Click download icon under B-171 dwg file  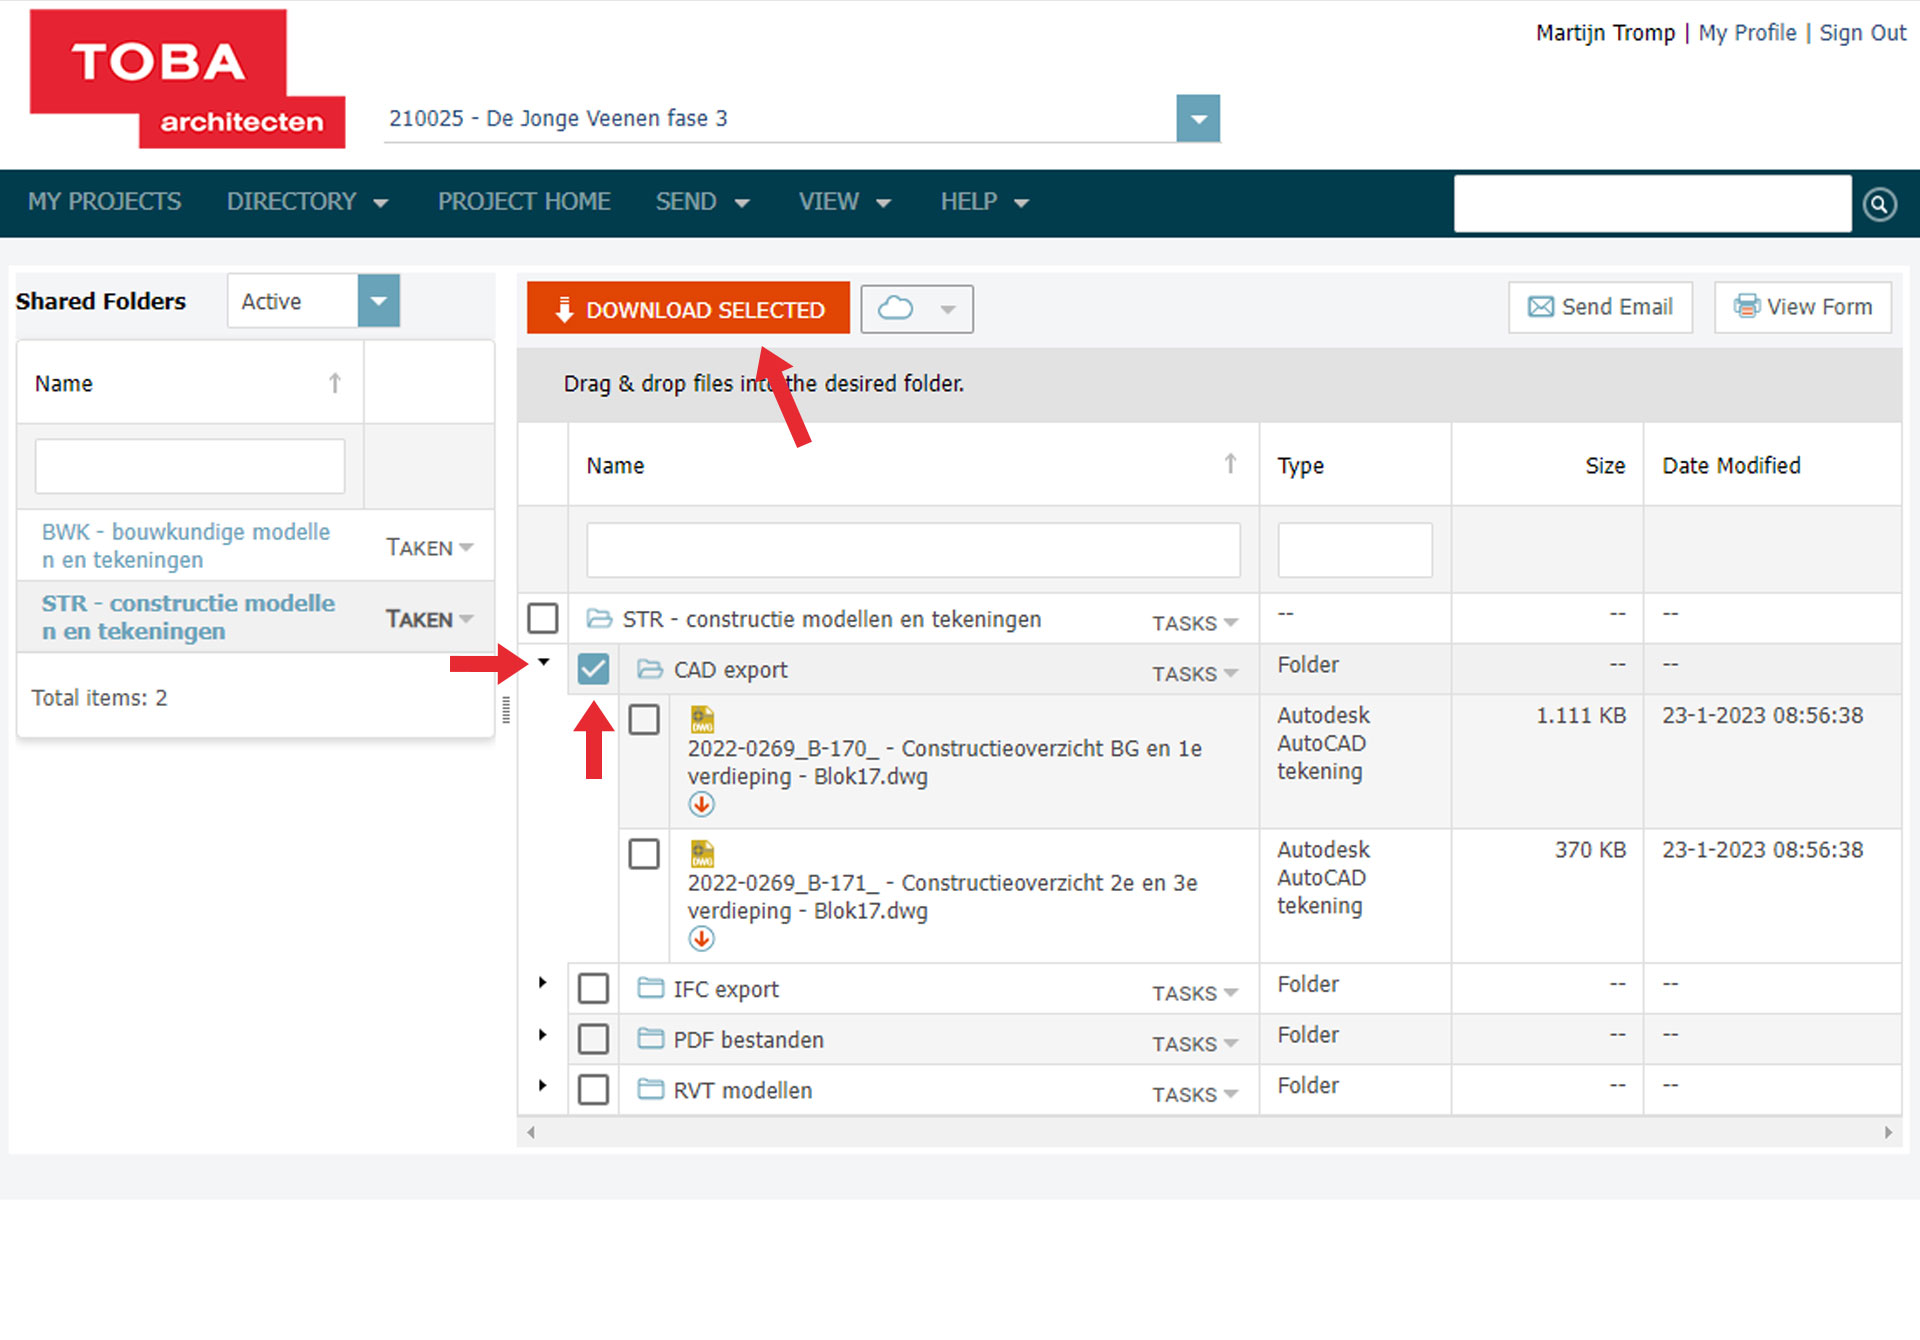701,938
